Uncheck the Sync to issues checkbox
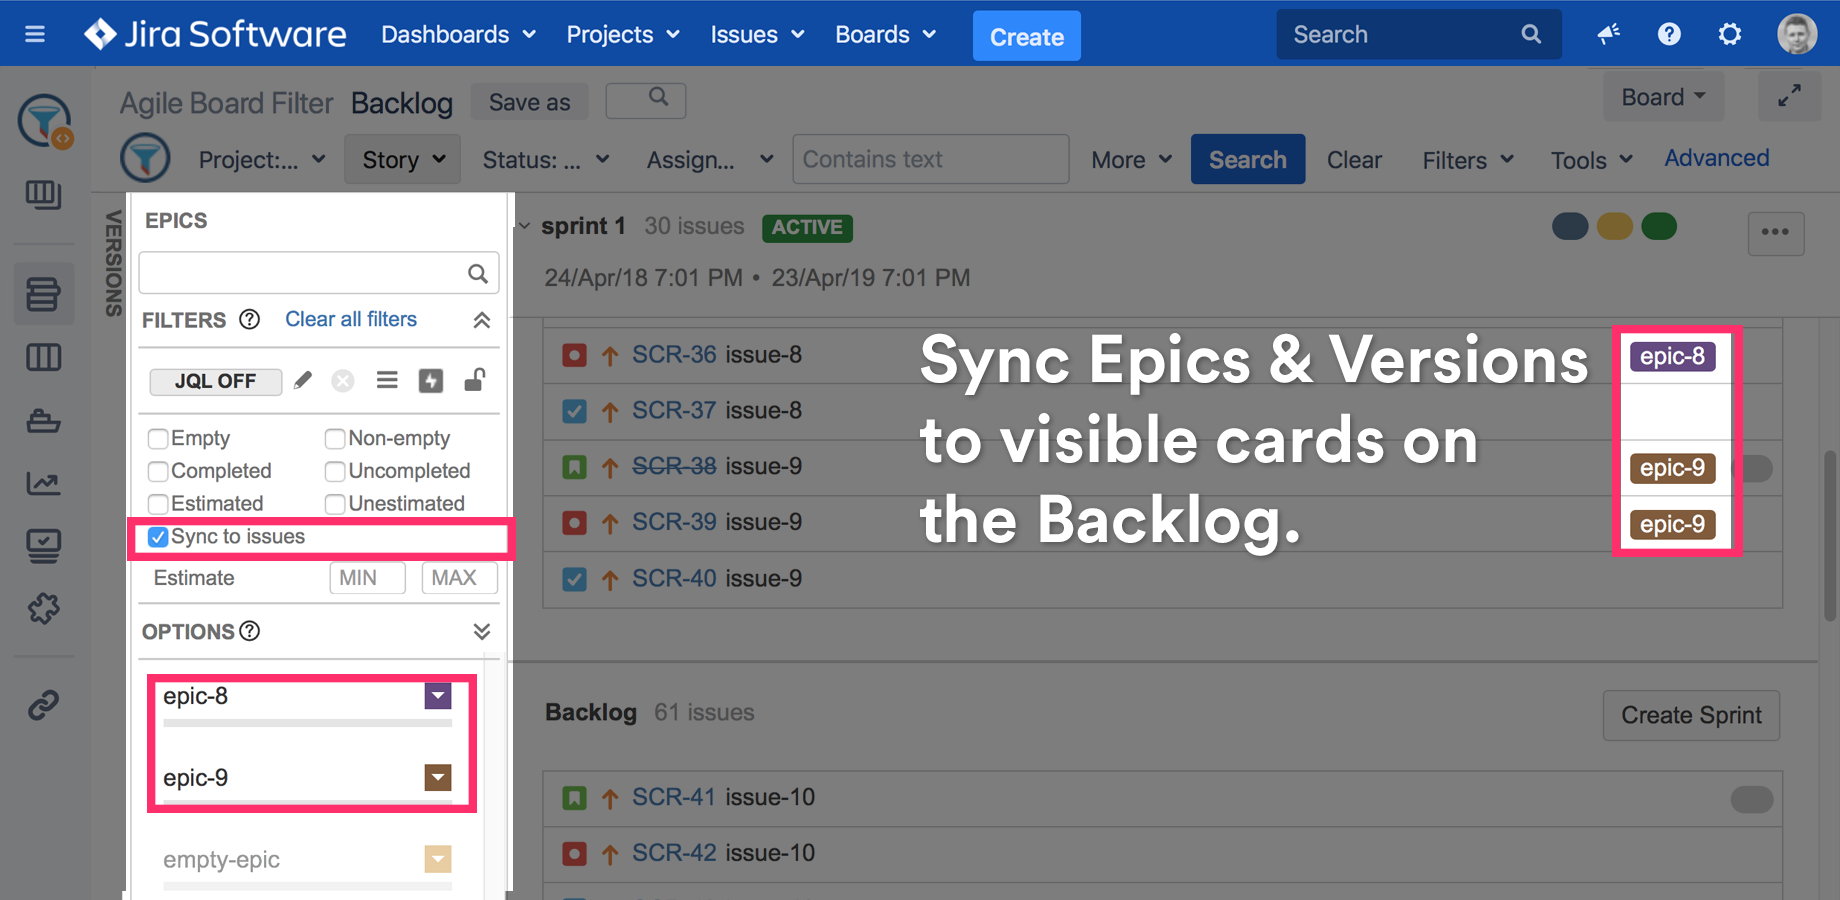This screenshot has width=1840, height=900. click(x=158, y=537)
